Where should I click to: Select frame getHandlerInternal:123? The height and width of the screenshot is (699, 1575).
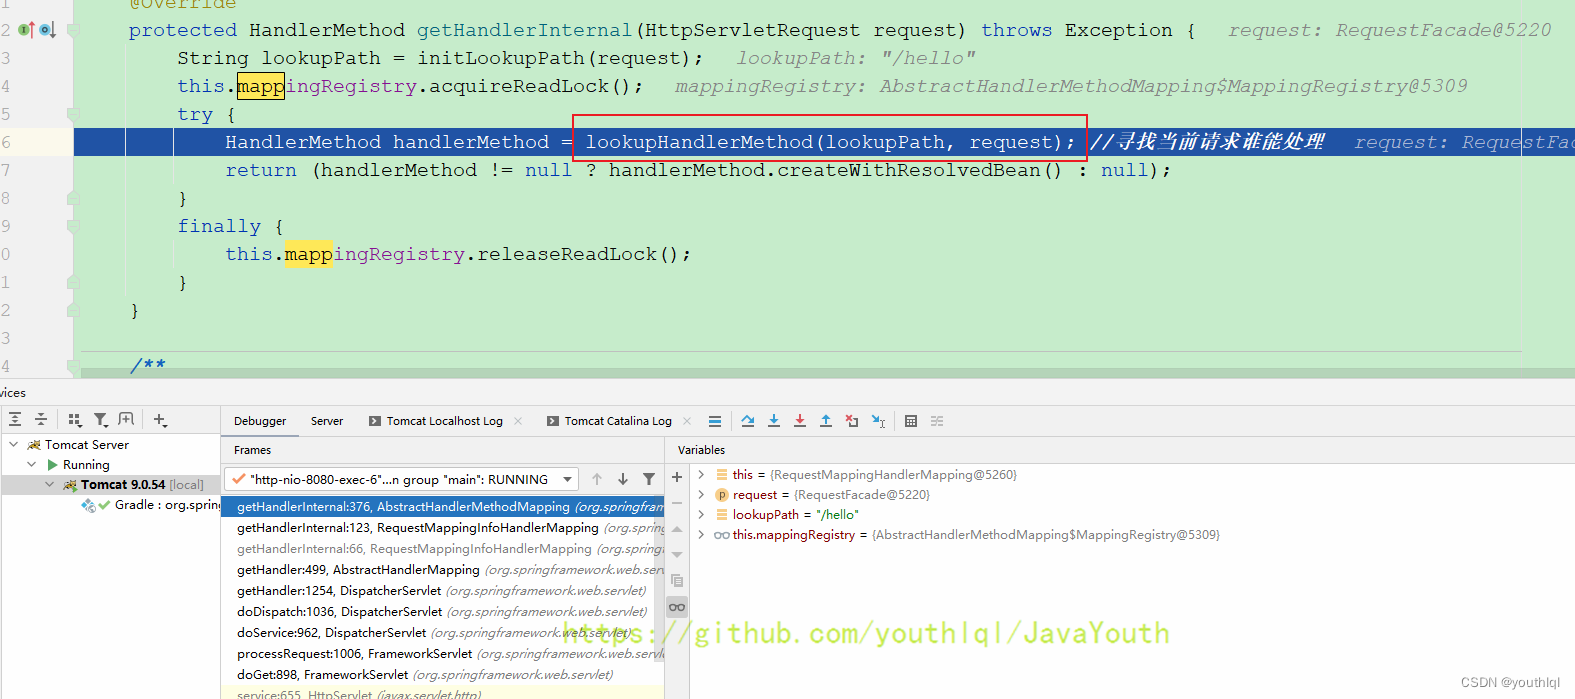click(x=443, y=527)
